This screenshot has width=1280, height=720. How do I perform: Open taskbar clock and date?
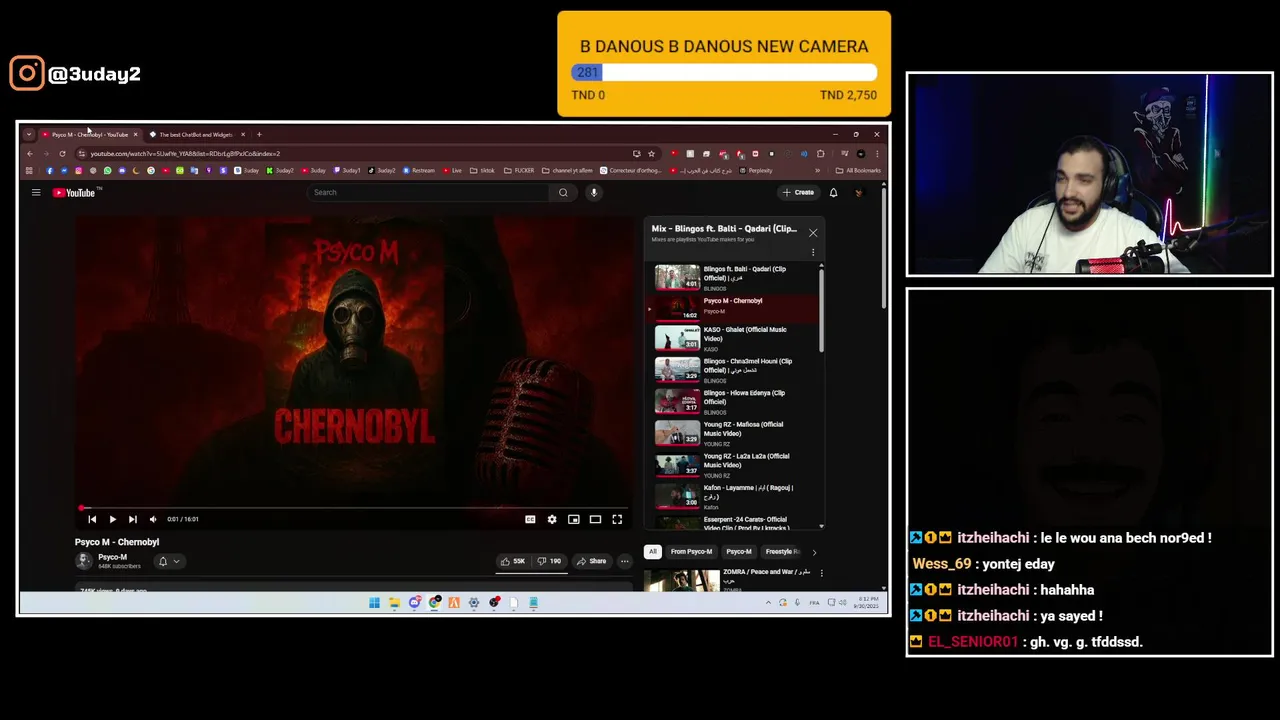point(868,603)
